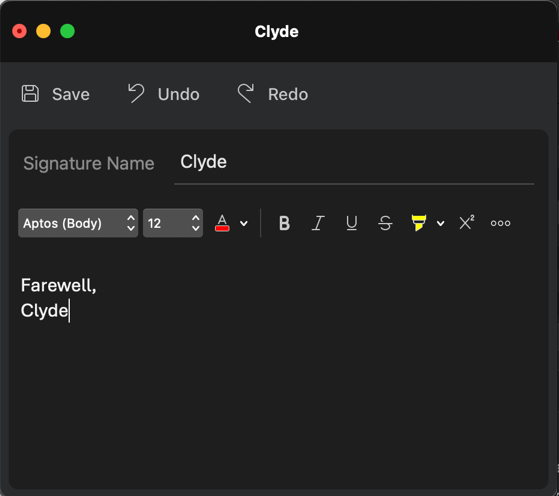
Task: Open the Aptos (Body) font selector
Action: point(78,223)
